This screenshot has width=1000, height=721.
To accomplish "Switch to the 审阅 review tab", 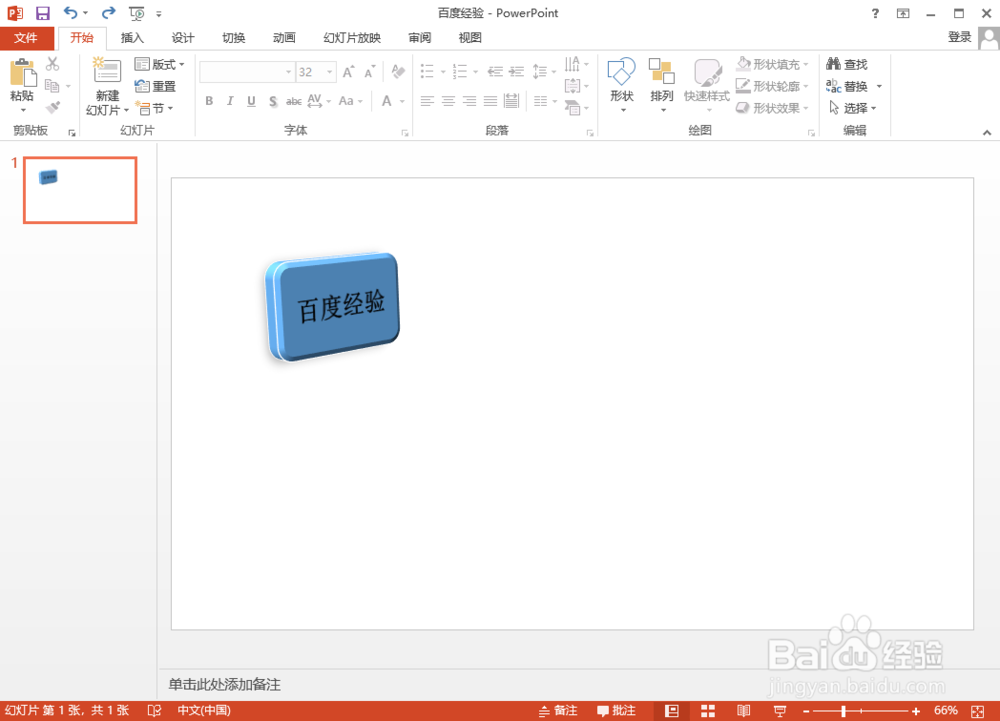I will [x=420, y=38].
